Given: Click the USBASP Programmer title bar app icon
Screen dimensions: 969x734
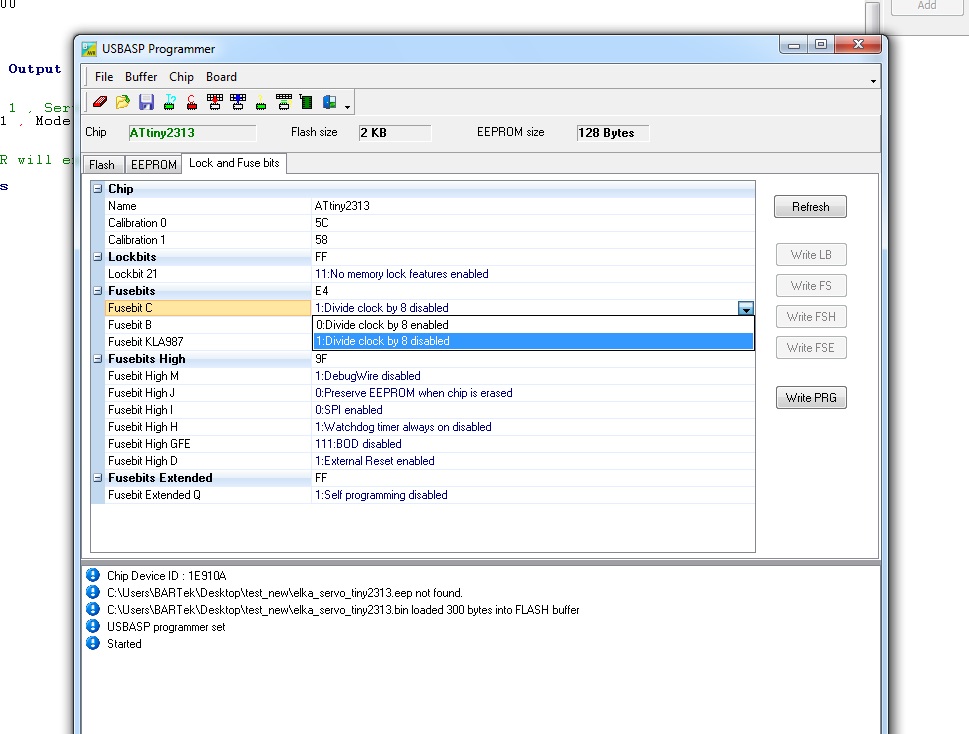Looking at the screenshot, I should coord(90,49).
